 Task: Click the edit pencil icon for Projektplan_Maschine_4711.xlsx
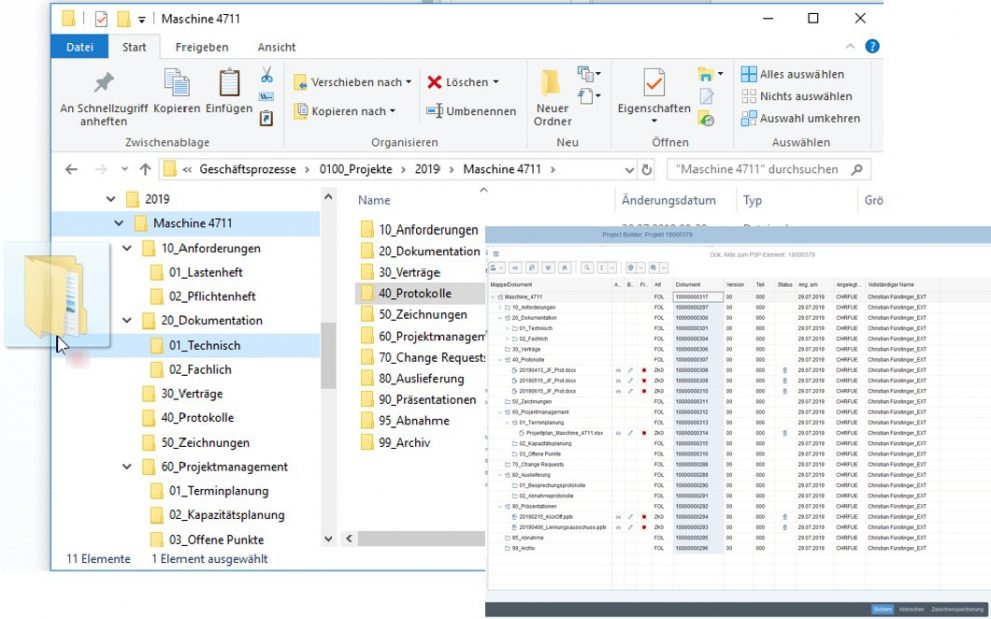click(630, 433)
